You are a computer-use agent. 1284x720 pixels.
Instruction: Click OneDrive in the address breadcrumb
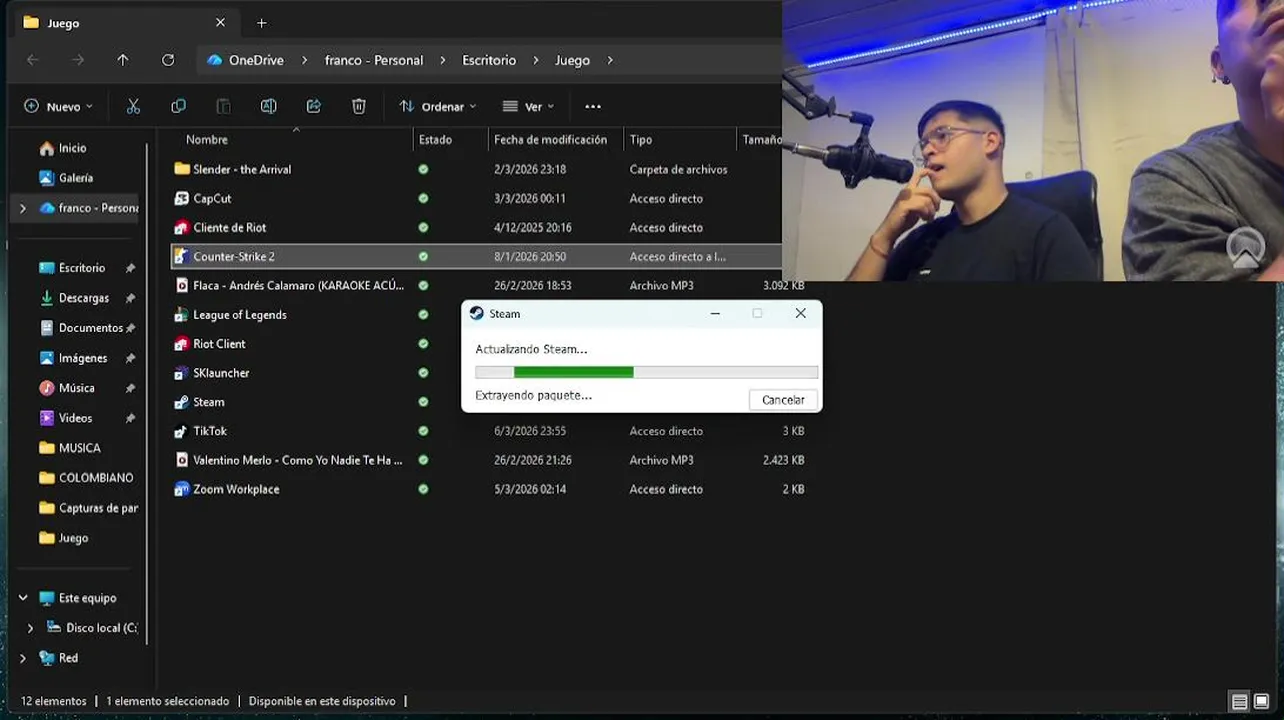[x=256, y=60]
